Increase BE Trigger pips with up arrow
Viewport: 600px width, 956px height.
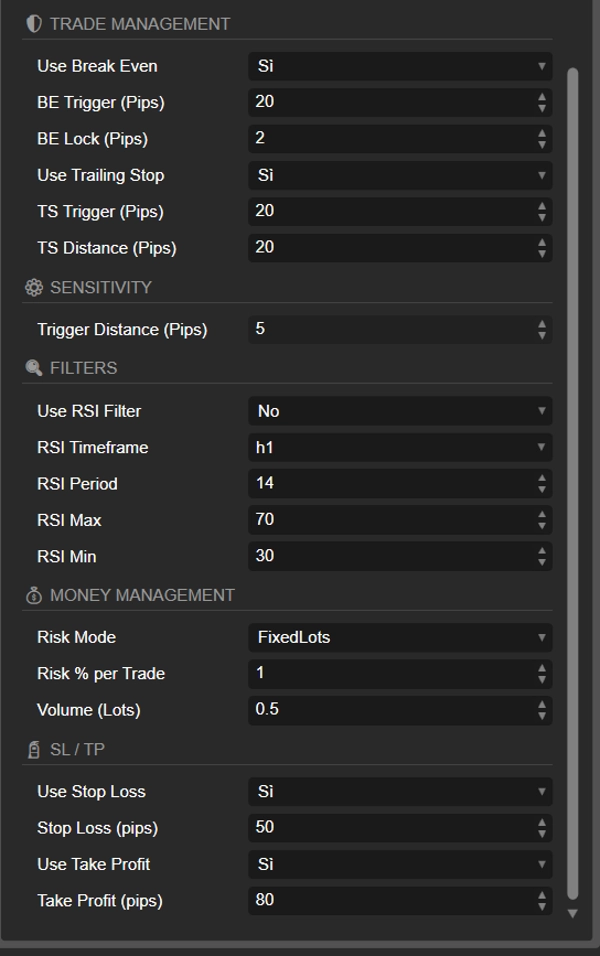[542, 97]
